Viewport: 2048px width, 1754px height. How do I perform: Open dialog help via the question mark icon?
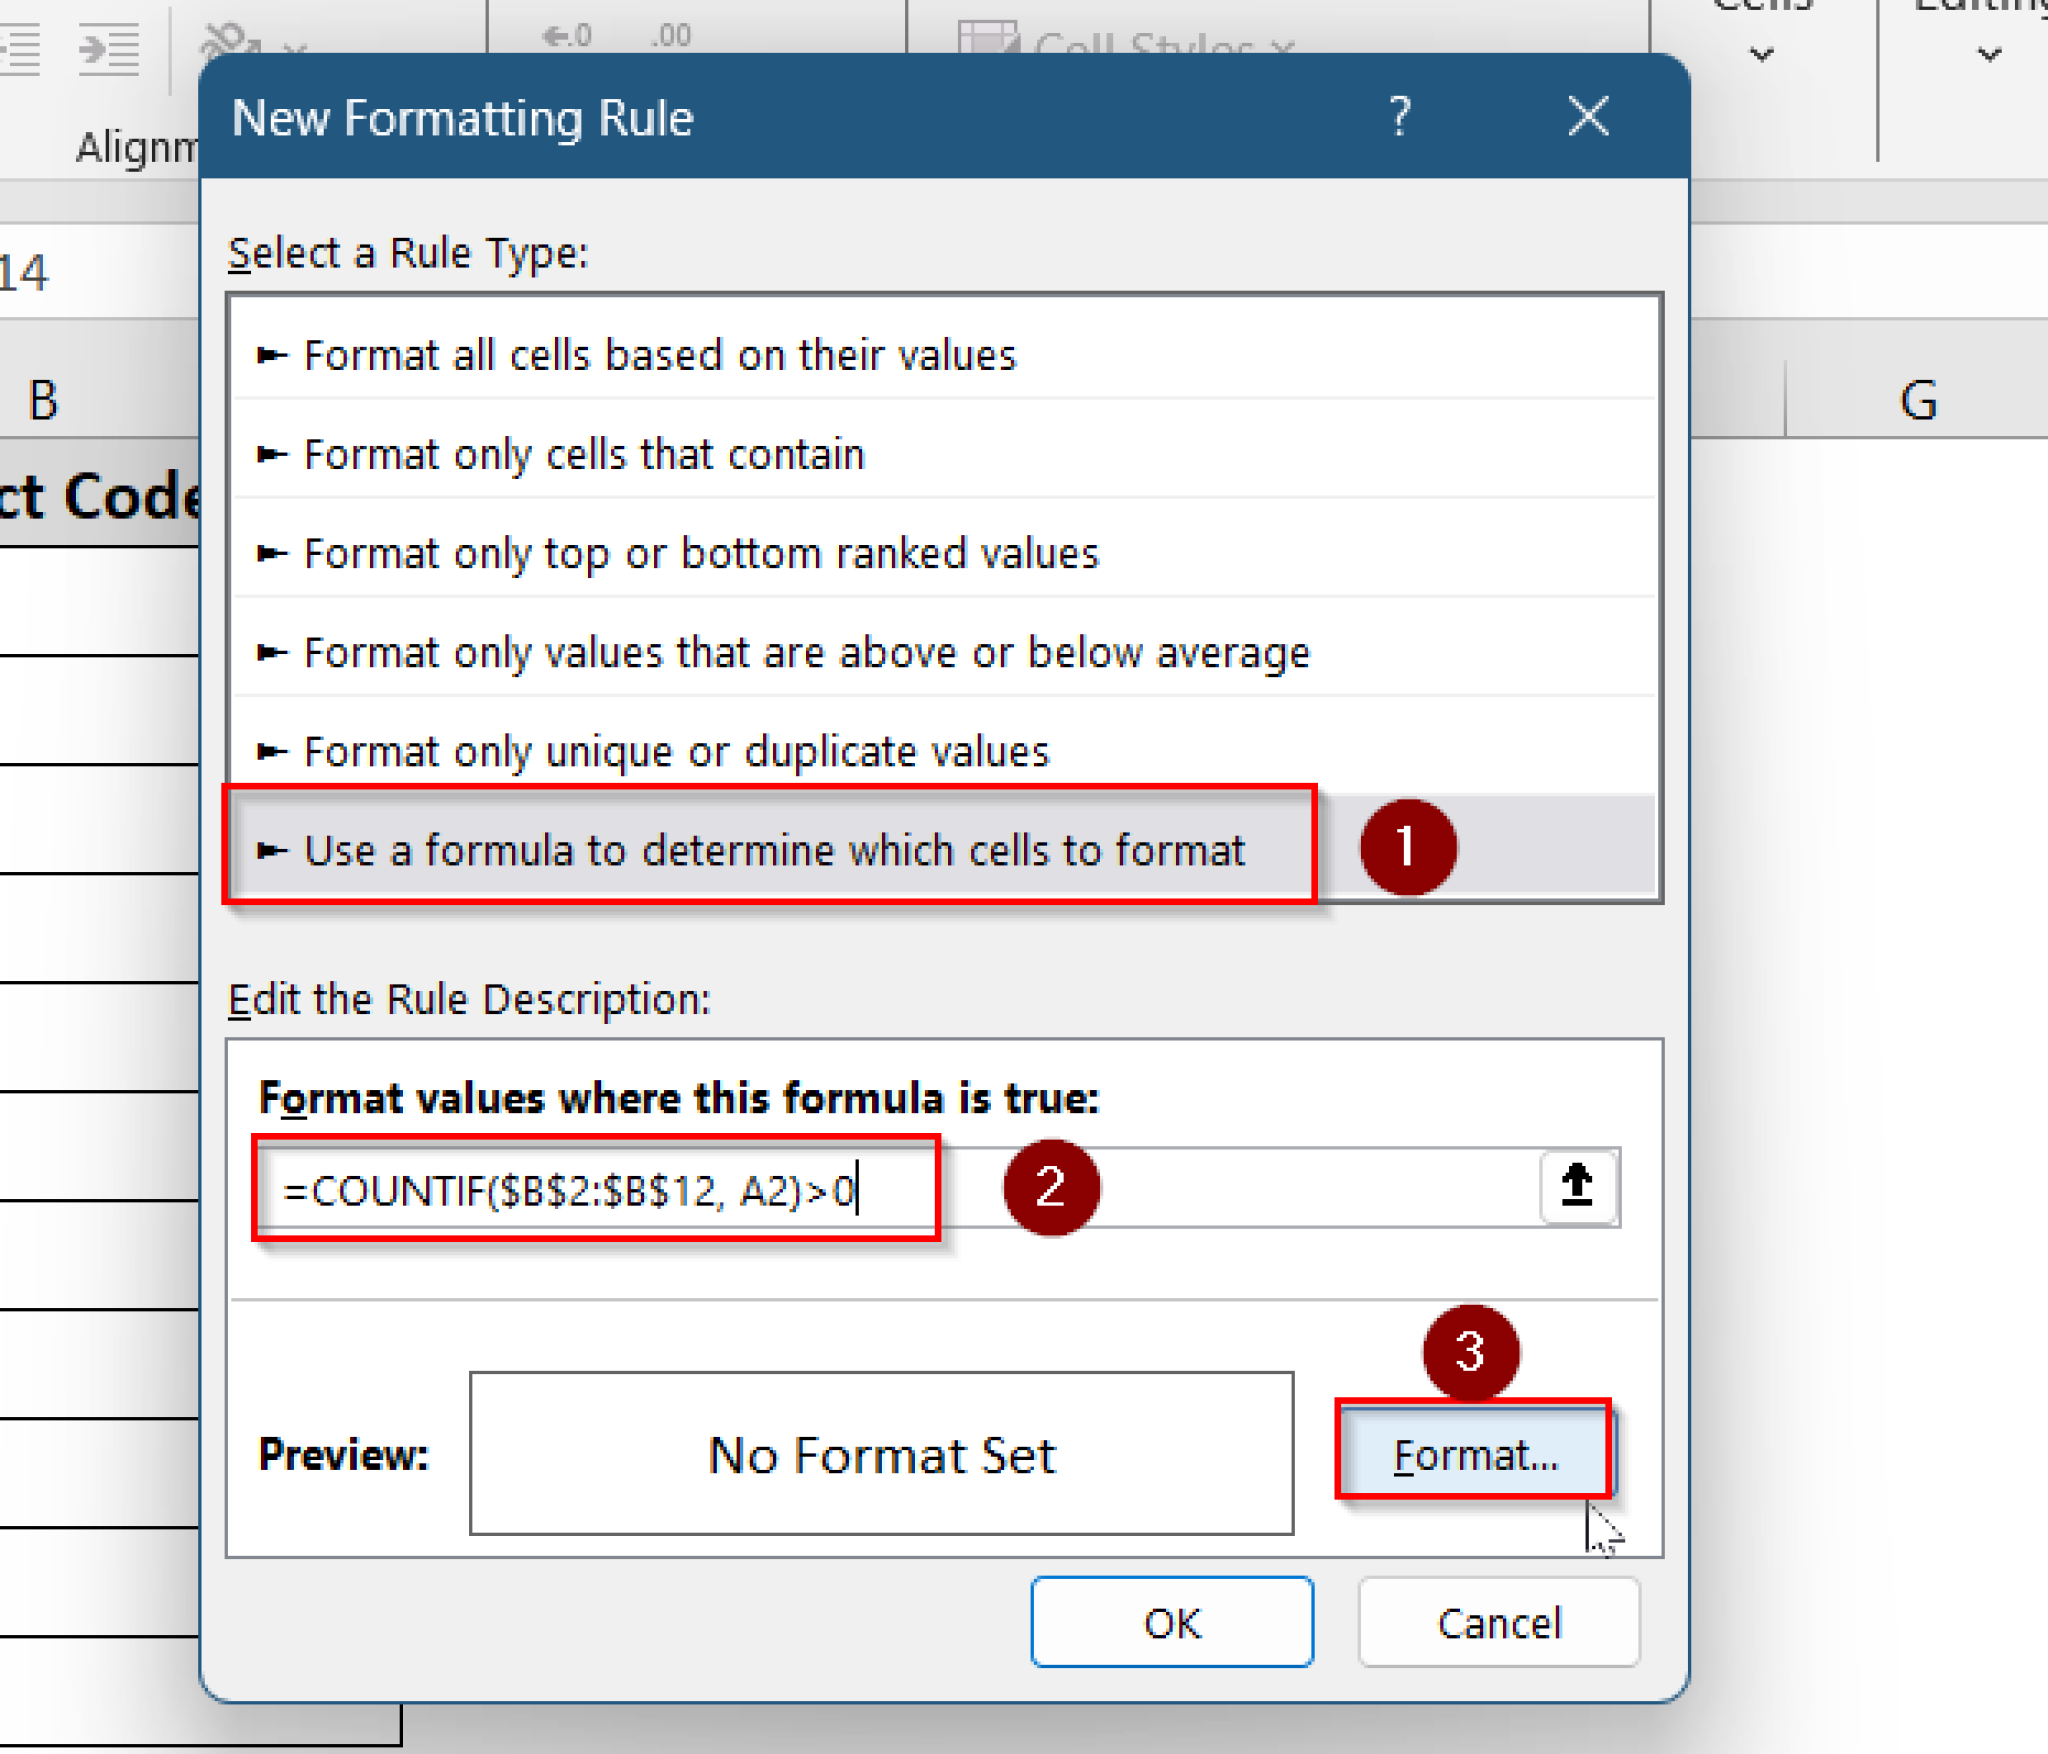pos(1399,116)
